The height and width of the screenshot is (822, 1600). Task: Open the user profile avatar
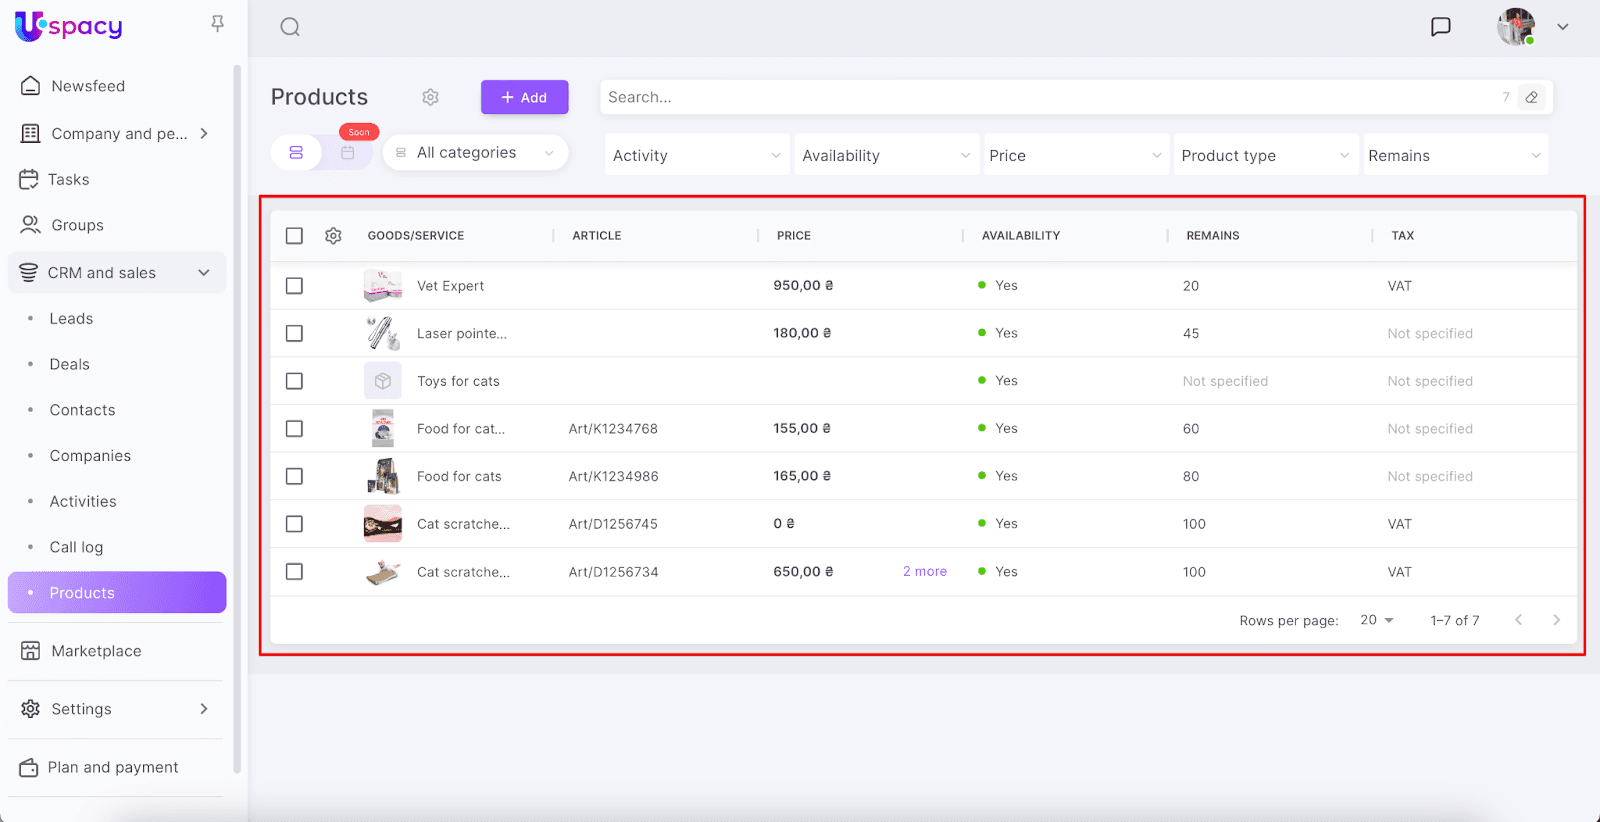pos(1515,27)
